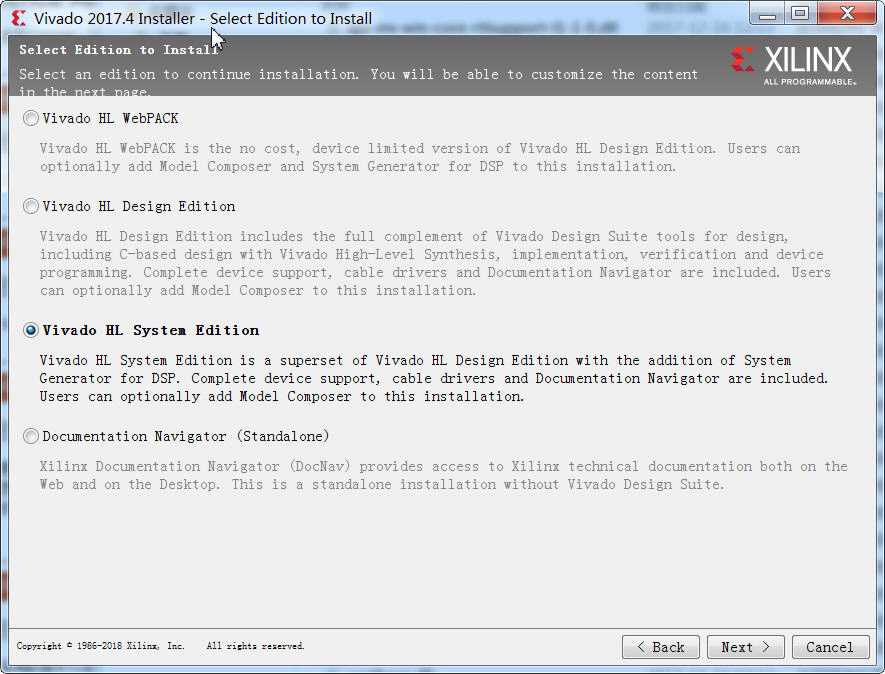Close the Vivado 2017.4 Installer window
Image resolution: width=885 pixels, height=674 pixels.
(x=847, y=14)
